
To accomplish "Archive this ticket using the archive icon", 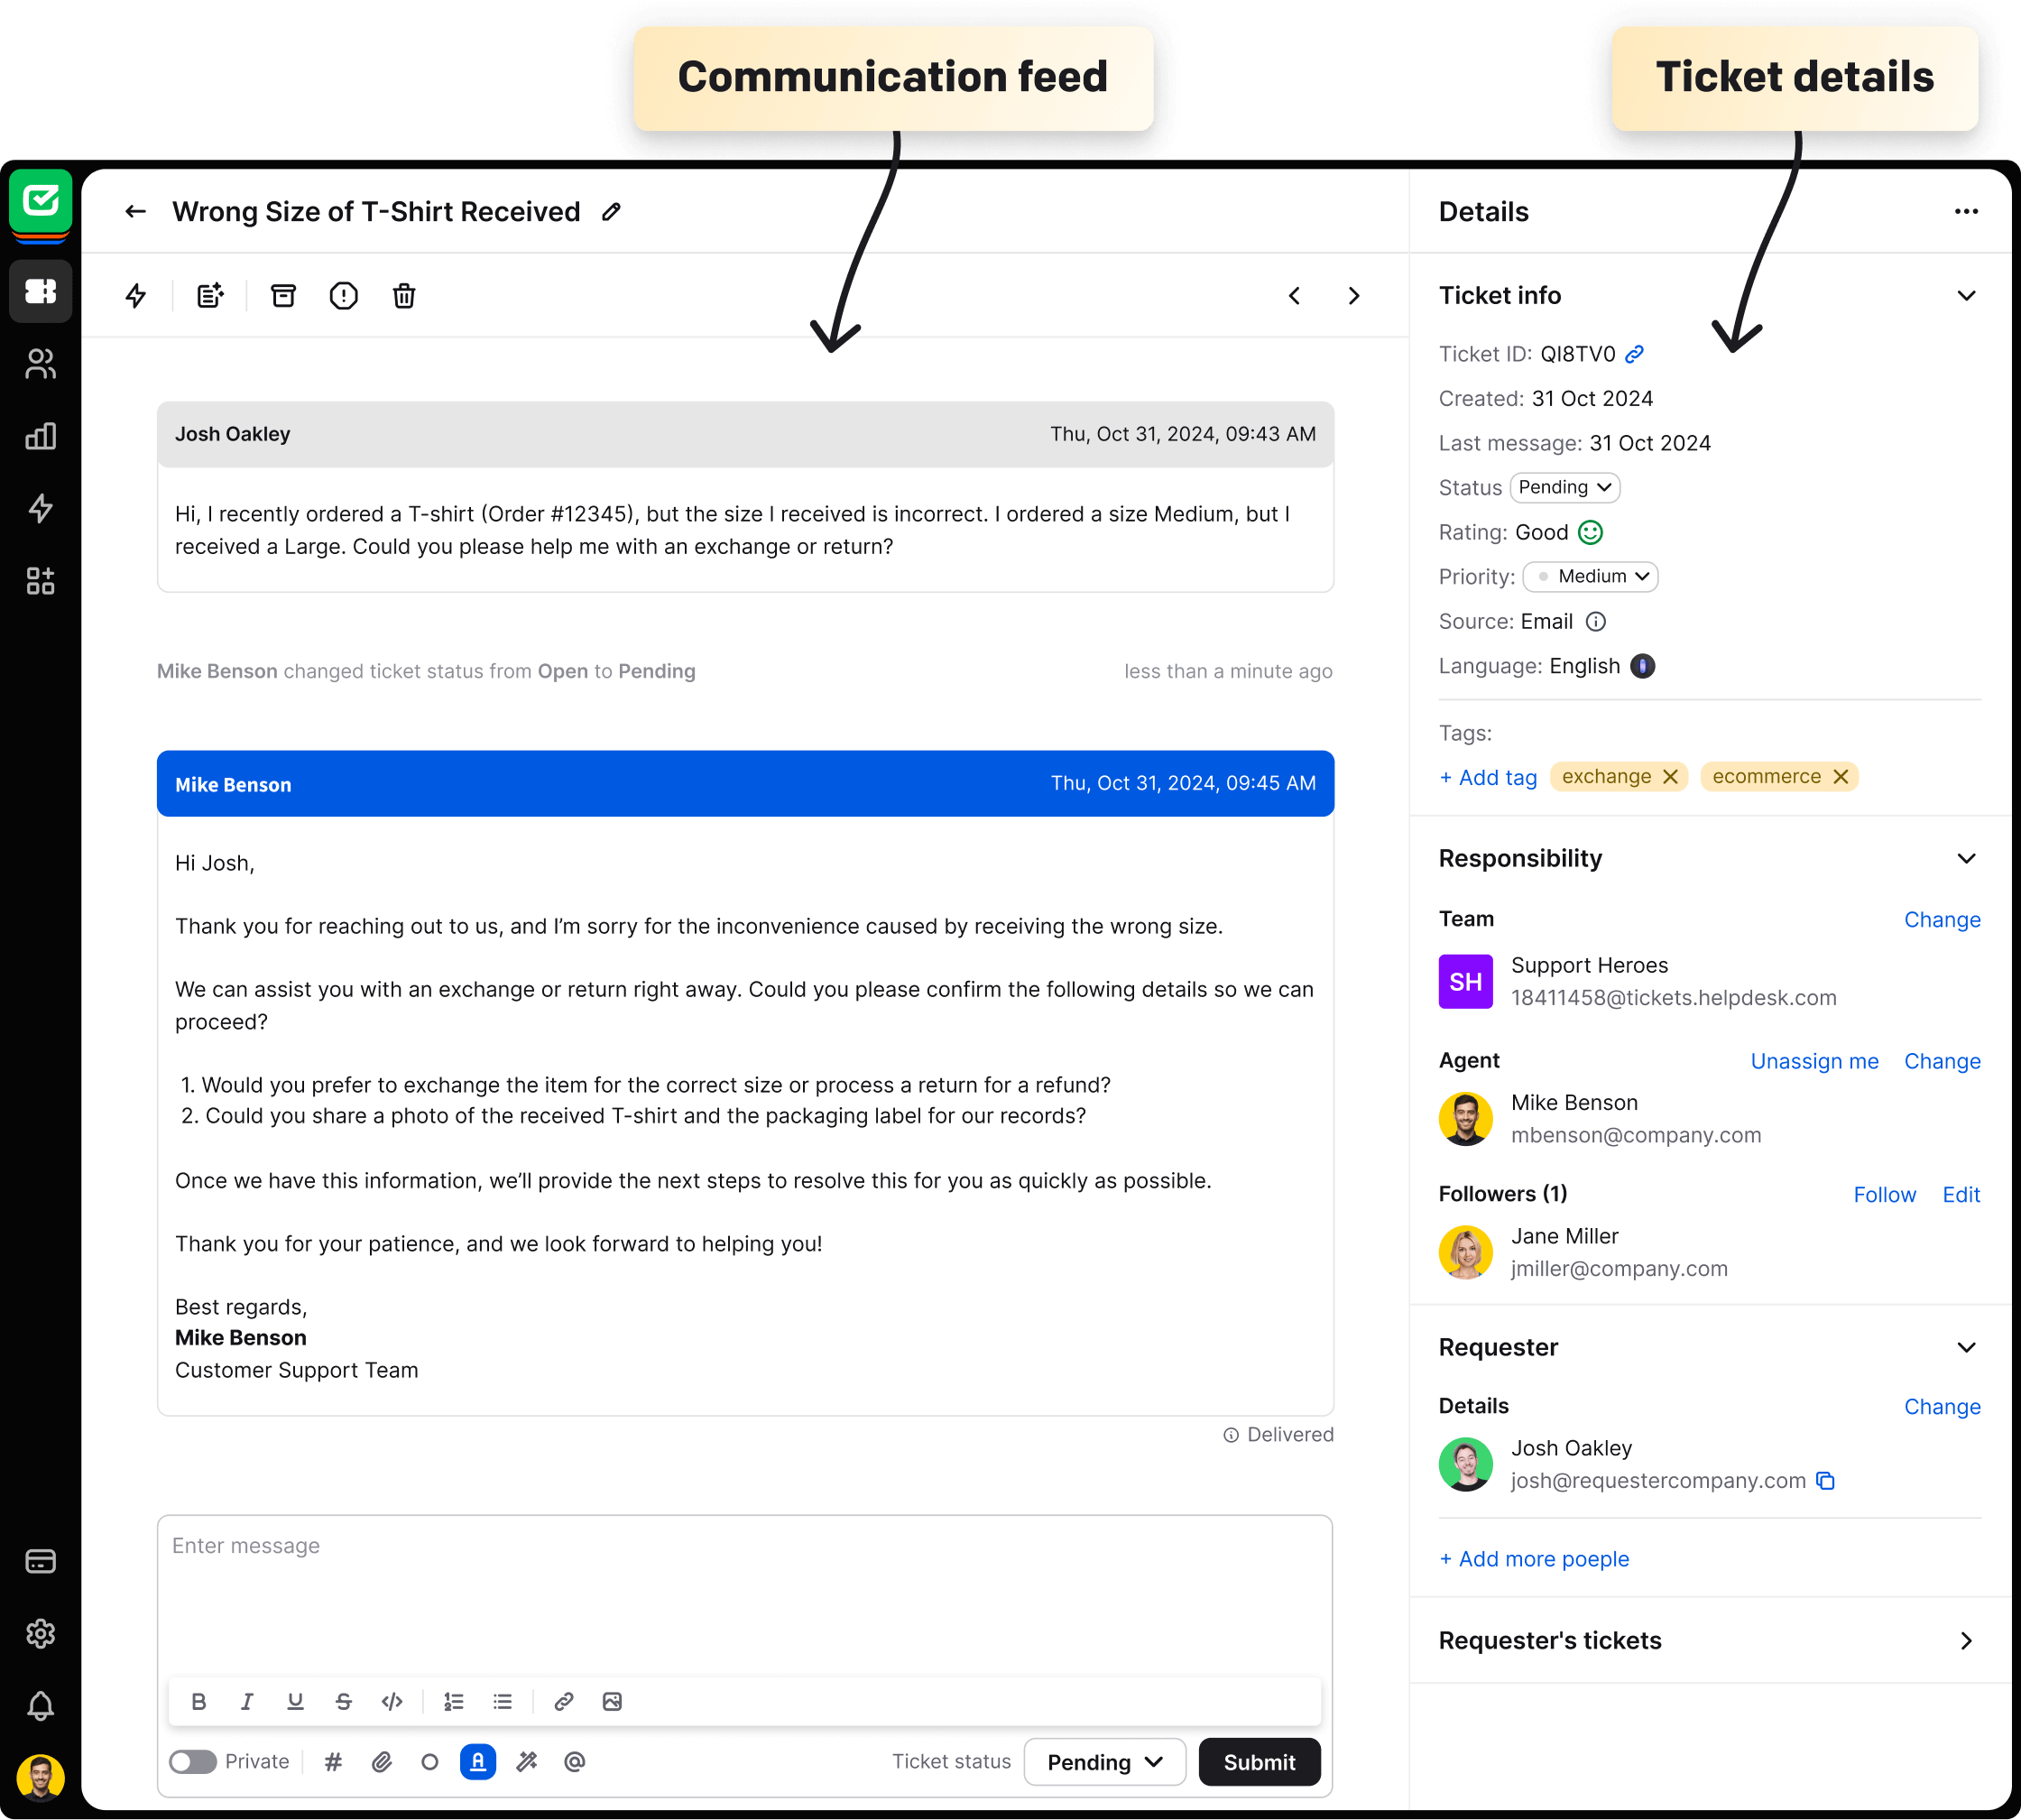I will click(x=283, y=295).
